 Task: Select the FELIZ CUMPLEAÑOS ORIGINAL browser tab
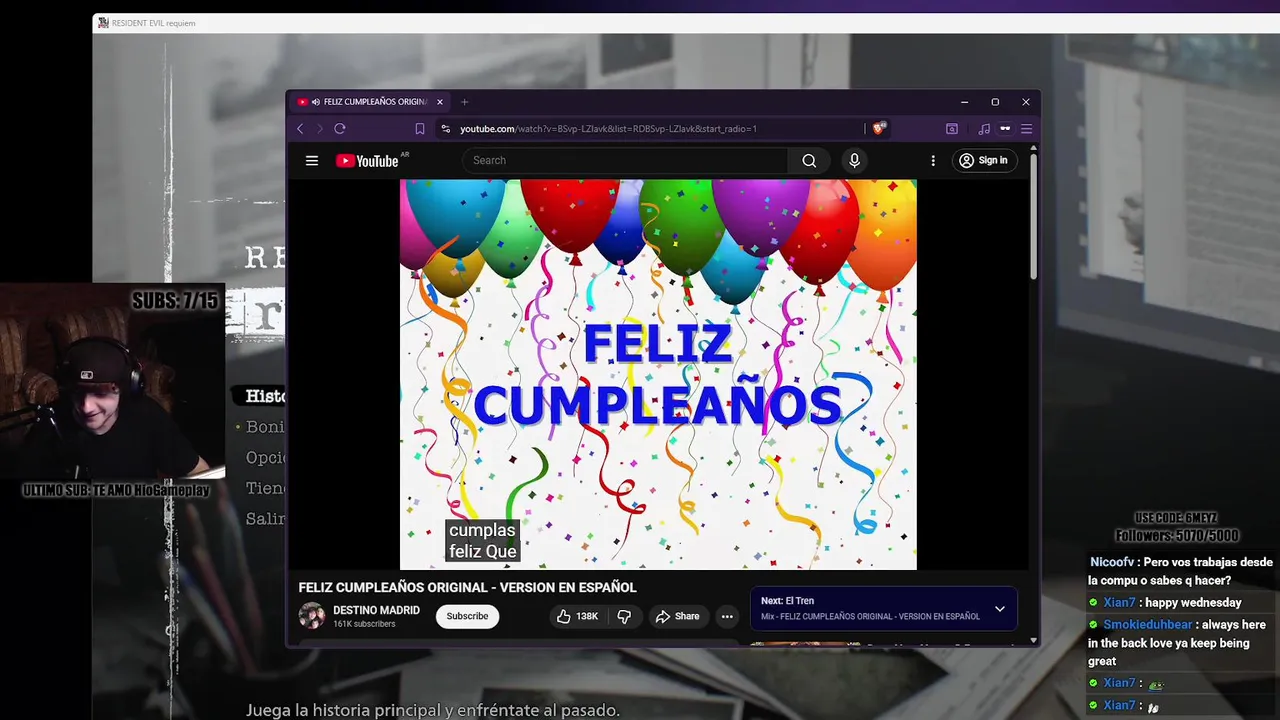click(370, 102)
